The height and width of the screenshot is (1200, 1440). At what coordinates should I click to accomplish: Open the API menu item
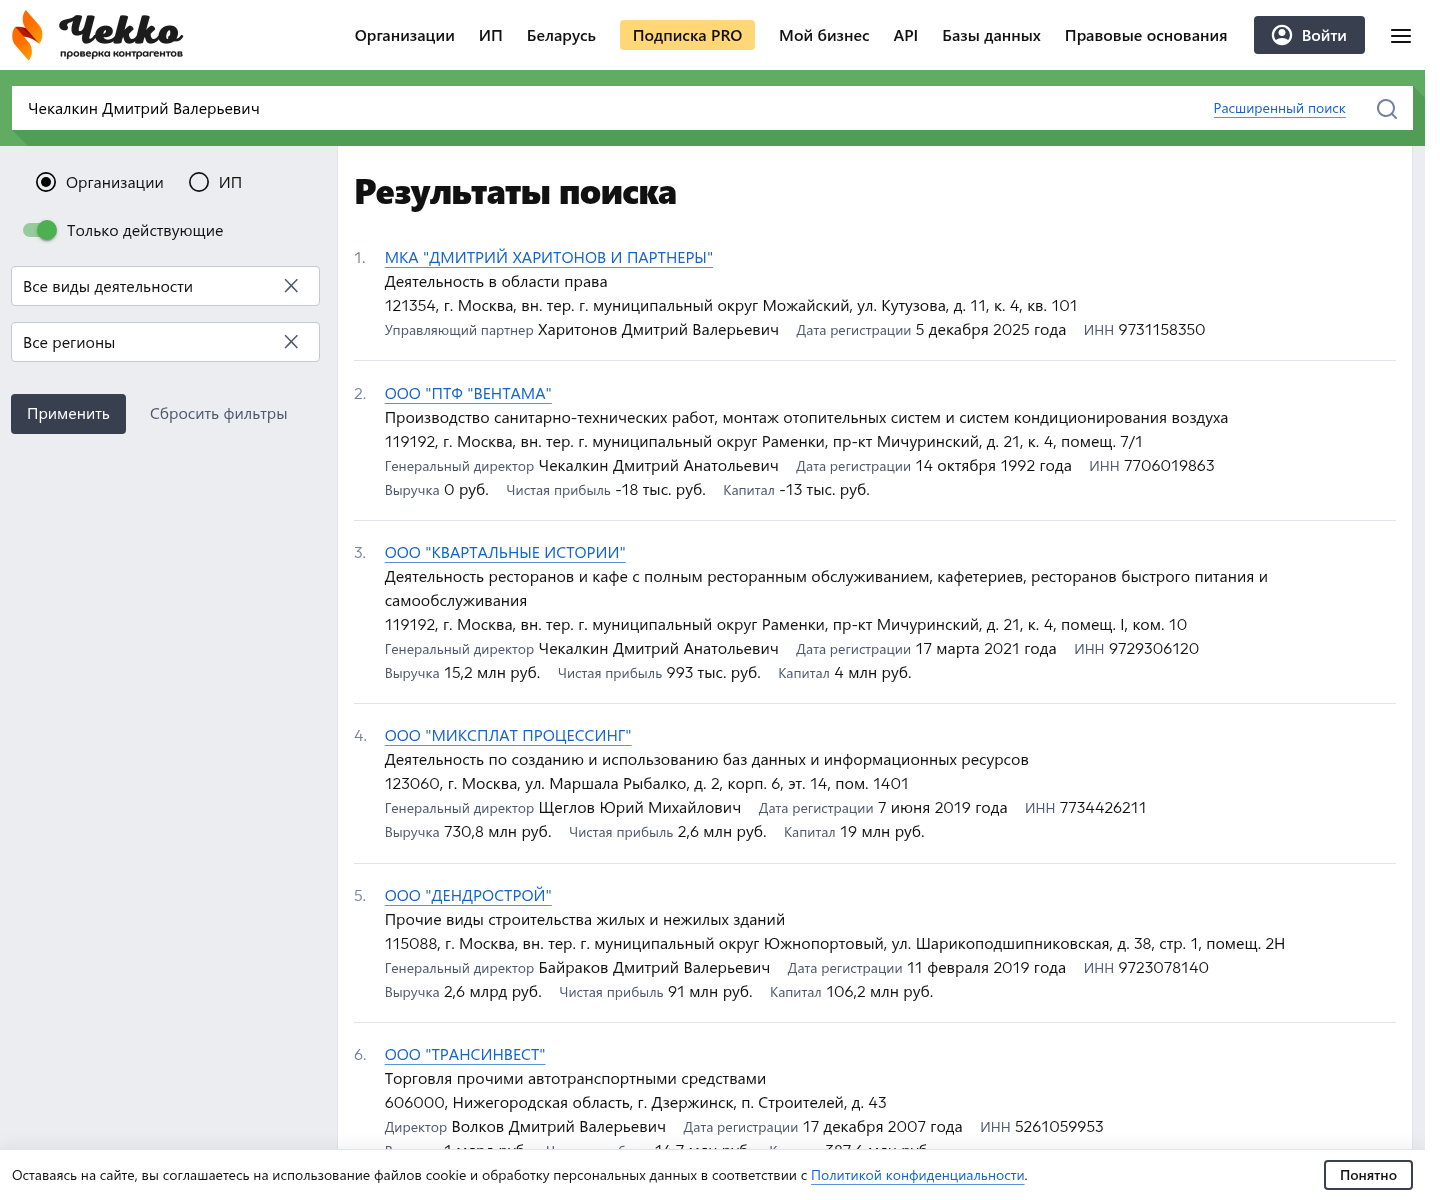point(906,36)
